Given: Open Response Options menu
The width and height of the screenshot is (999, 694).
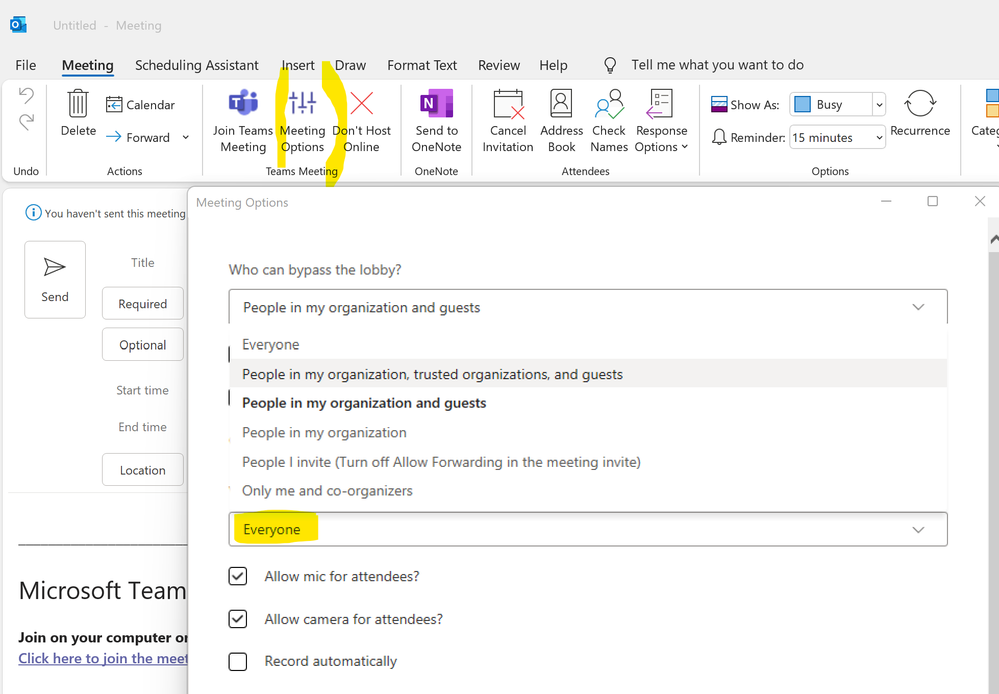Looking at the screenshot, I should click(661, 121).
